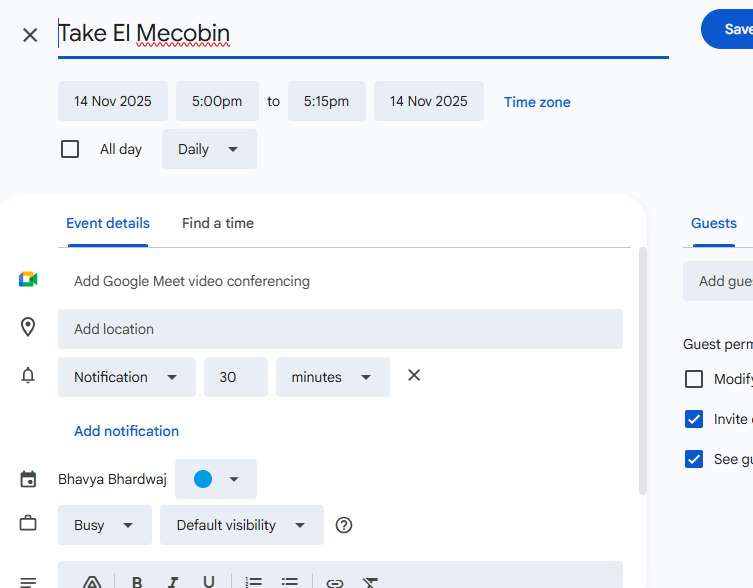Close the event editor with the X icon
This screenshot has width=753, height=588.
click(30, 35)
